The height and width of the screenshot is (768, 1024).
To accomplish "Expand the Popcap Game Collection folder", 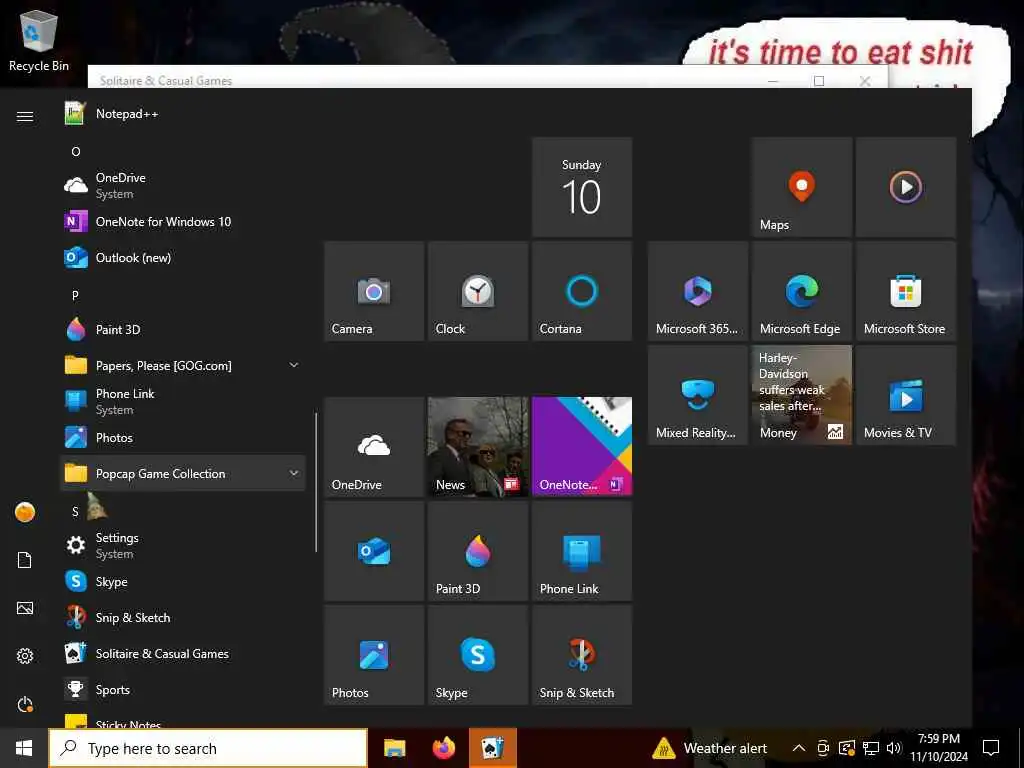I will 183,473.
